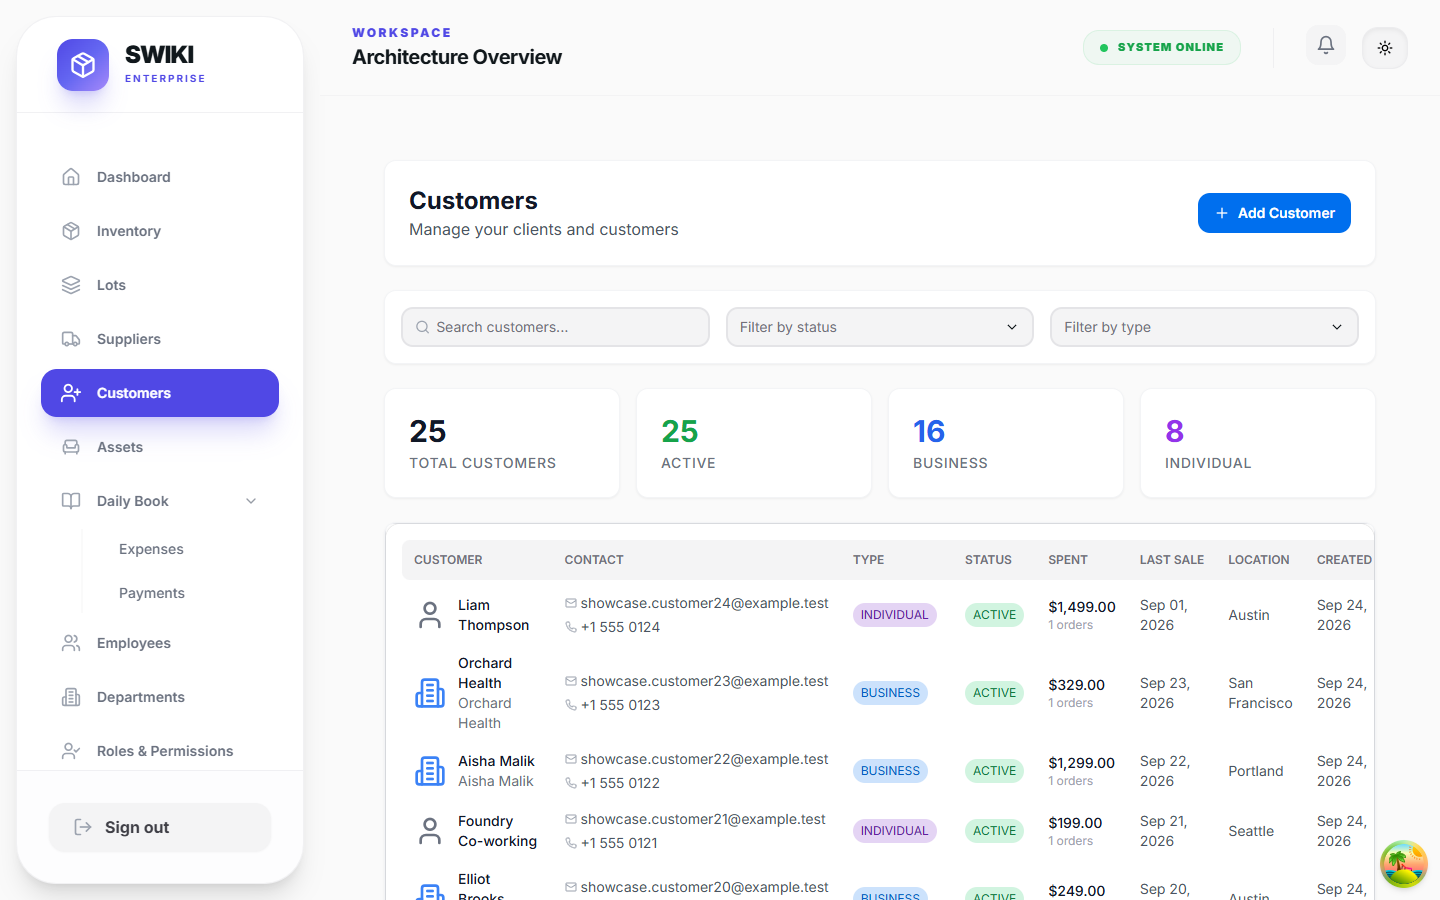This screenshot has width=1440, height=900.
Task: Click the CONTACT column header
Action: pos(594,560)
